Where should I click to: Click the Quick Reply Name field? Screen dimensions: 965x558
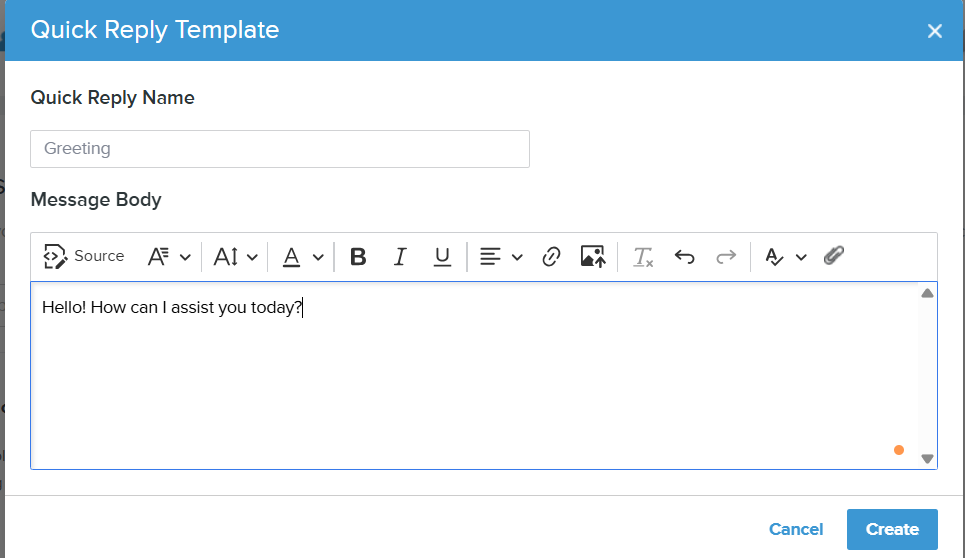click(280, 148)
